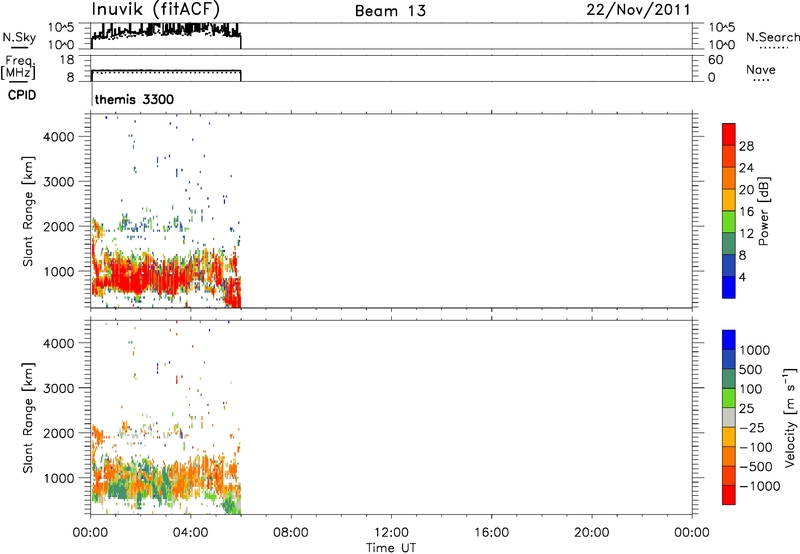Click the 'N.Search' legend label
Screen dimensions: 800x554
click(x=772, y=37)
